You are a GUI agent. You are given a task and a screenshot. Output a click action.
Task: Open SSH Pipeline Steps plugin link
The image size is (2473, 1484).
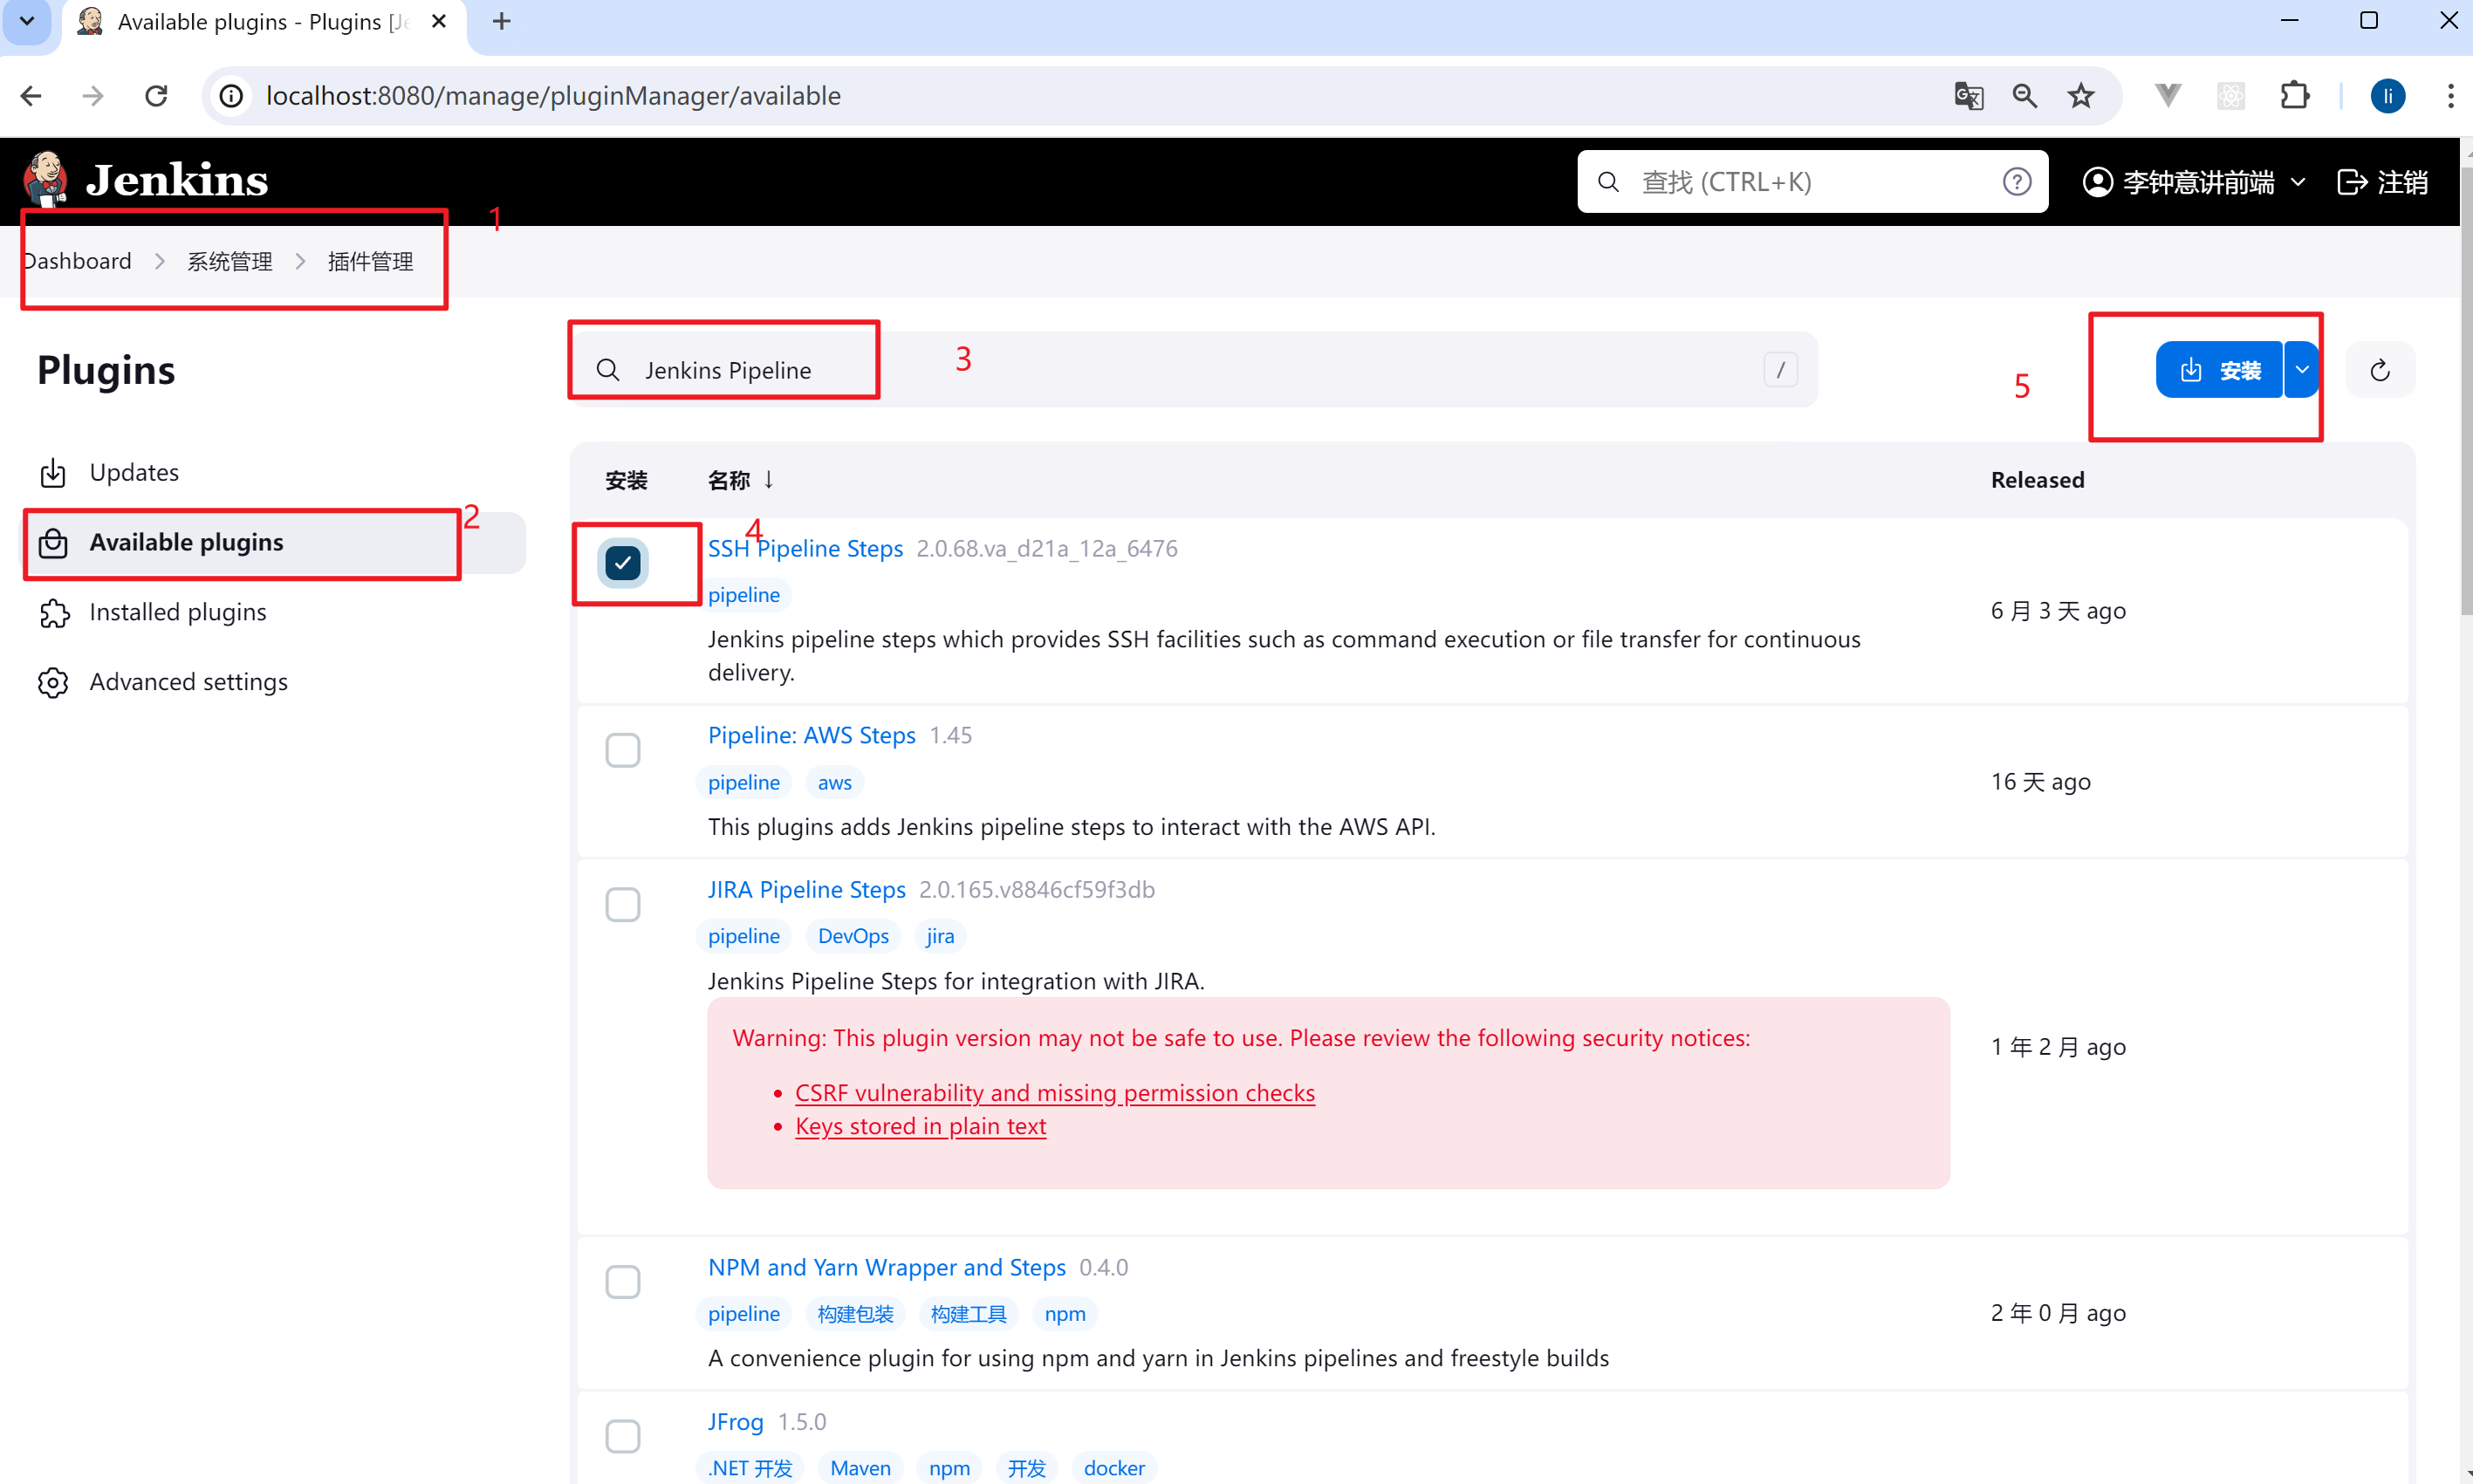pos(805,548)
